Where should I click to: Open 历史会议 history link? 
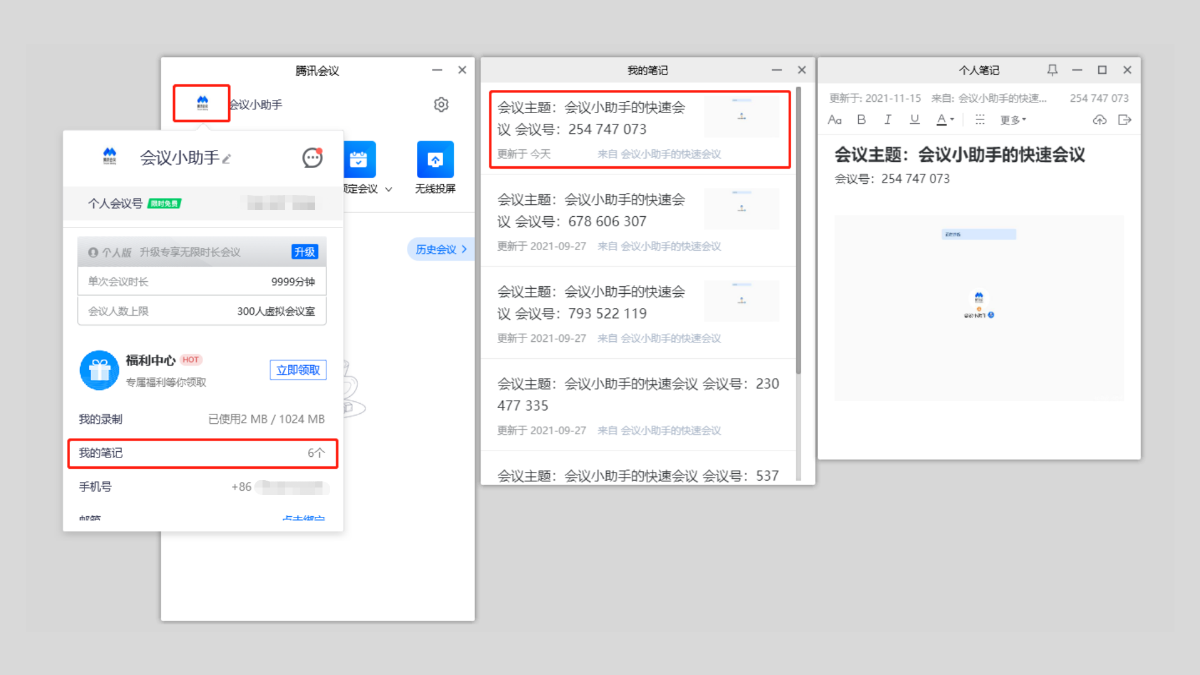click(439, 249)
